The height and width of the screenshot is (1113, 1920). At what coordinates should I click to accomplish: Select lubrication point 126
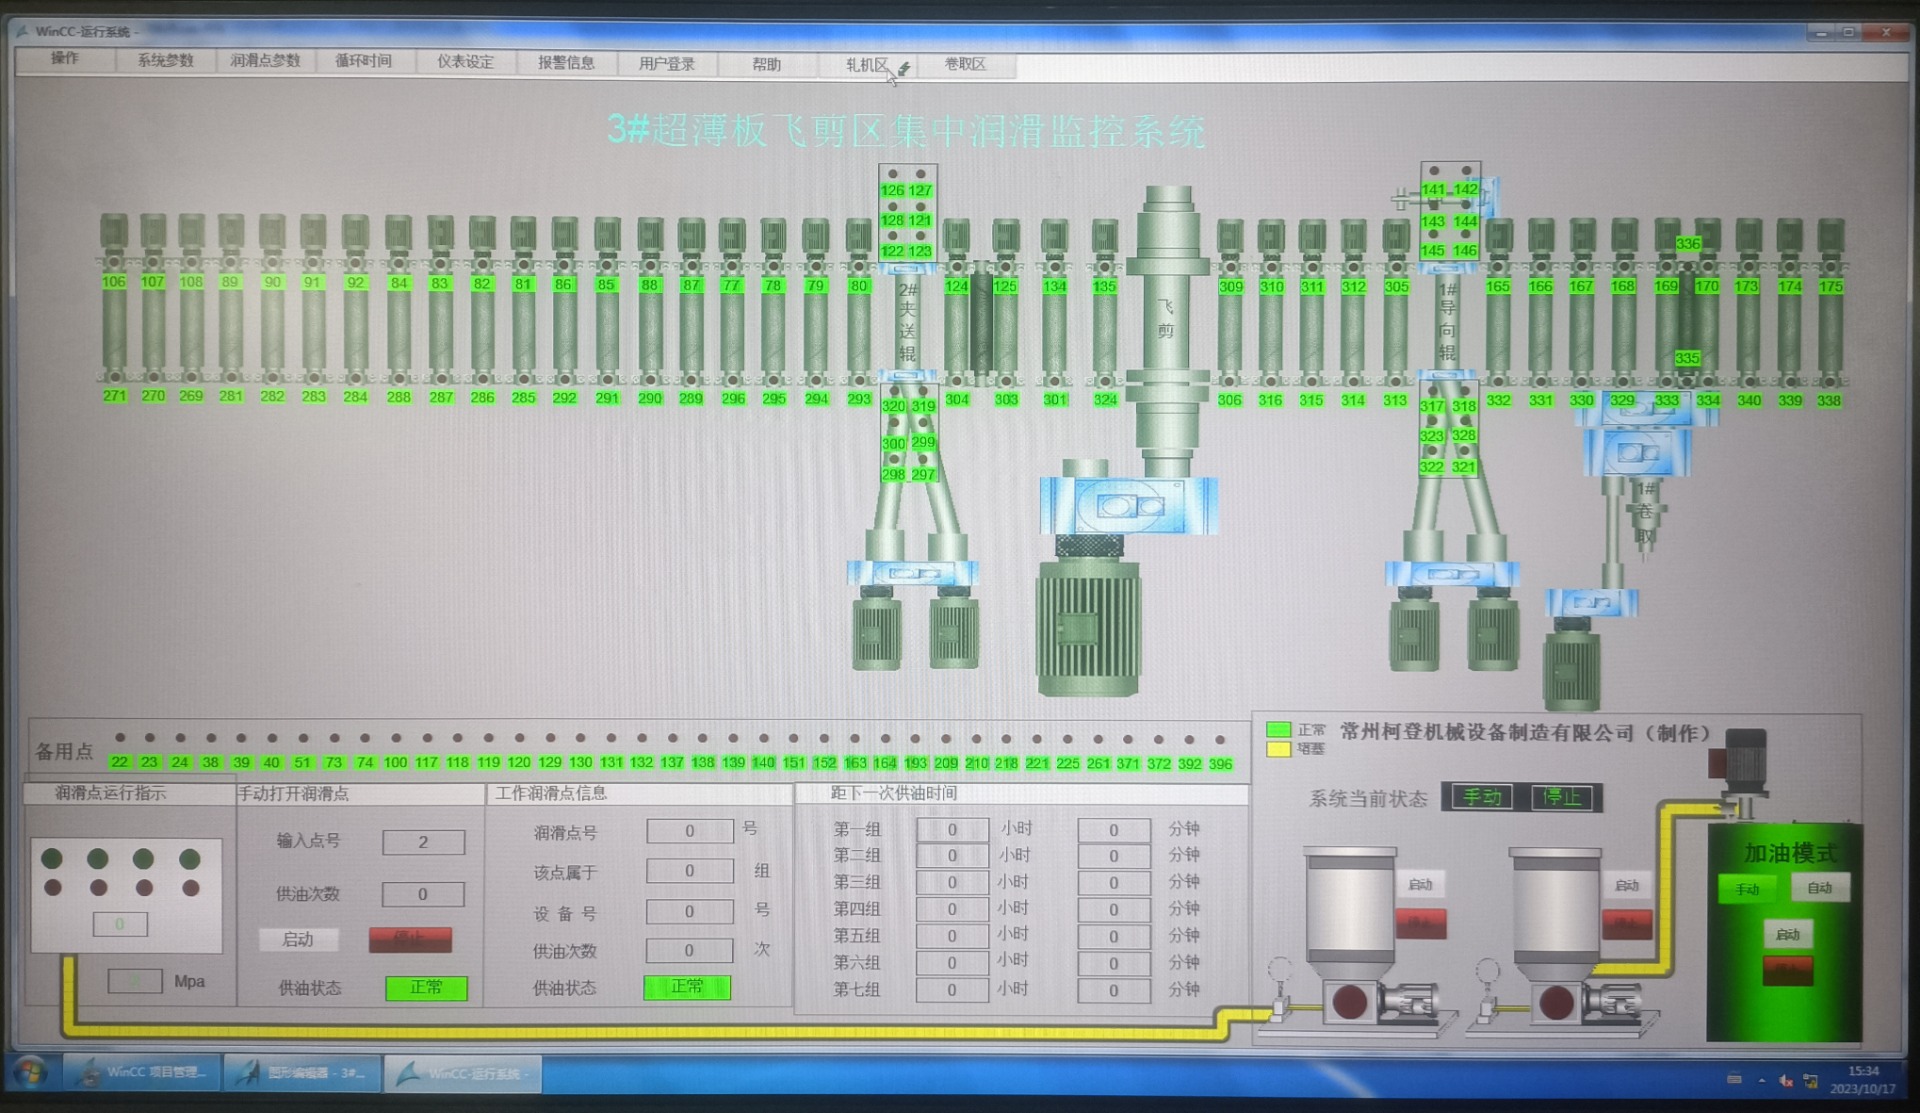coord(892,190)
